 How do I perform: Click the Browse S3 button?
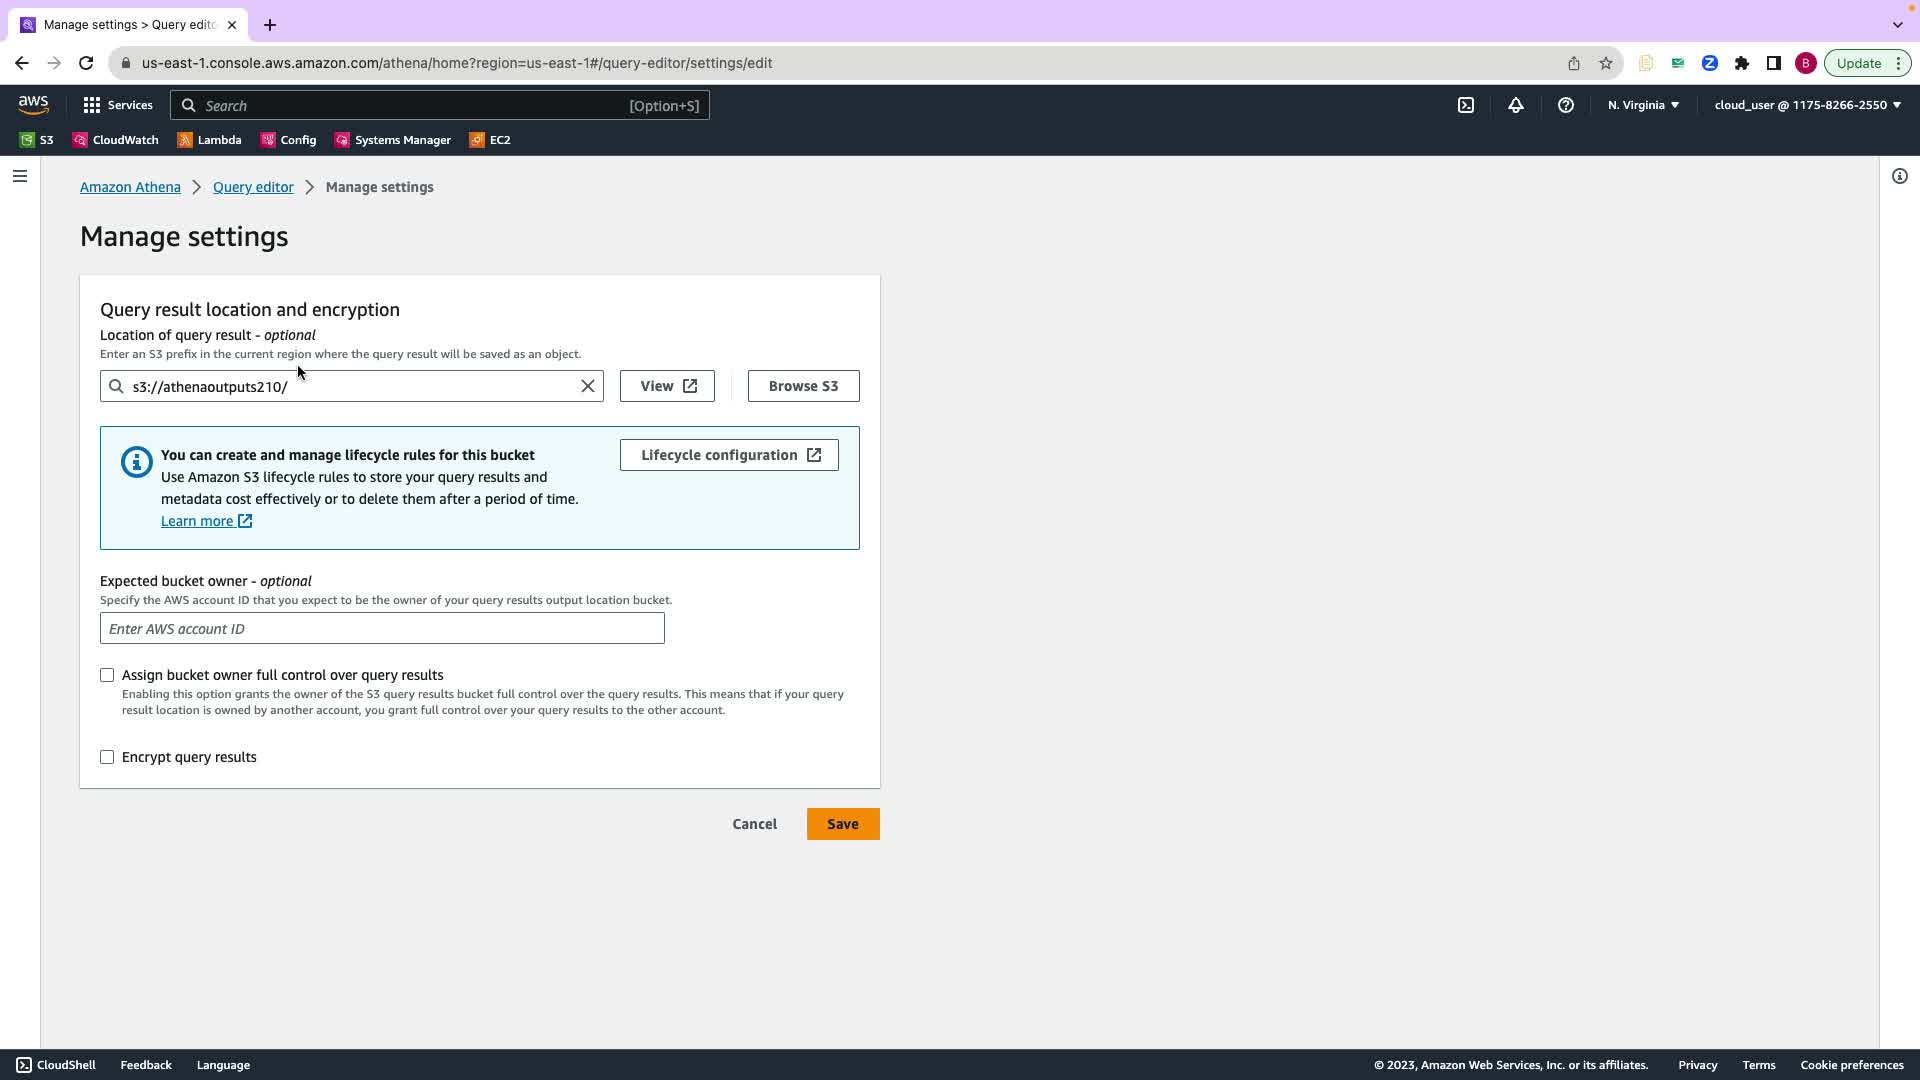coord(803,386)
